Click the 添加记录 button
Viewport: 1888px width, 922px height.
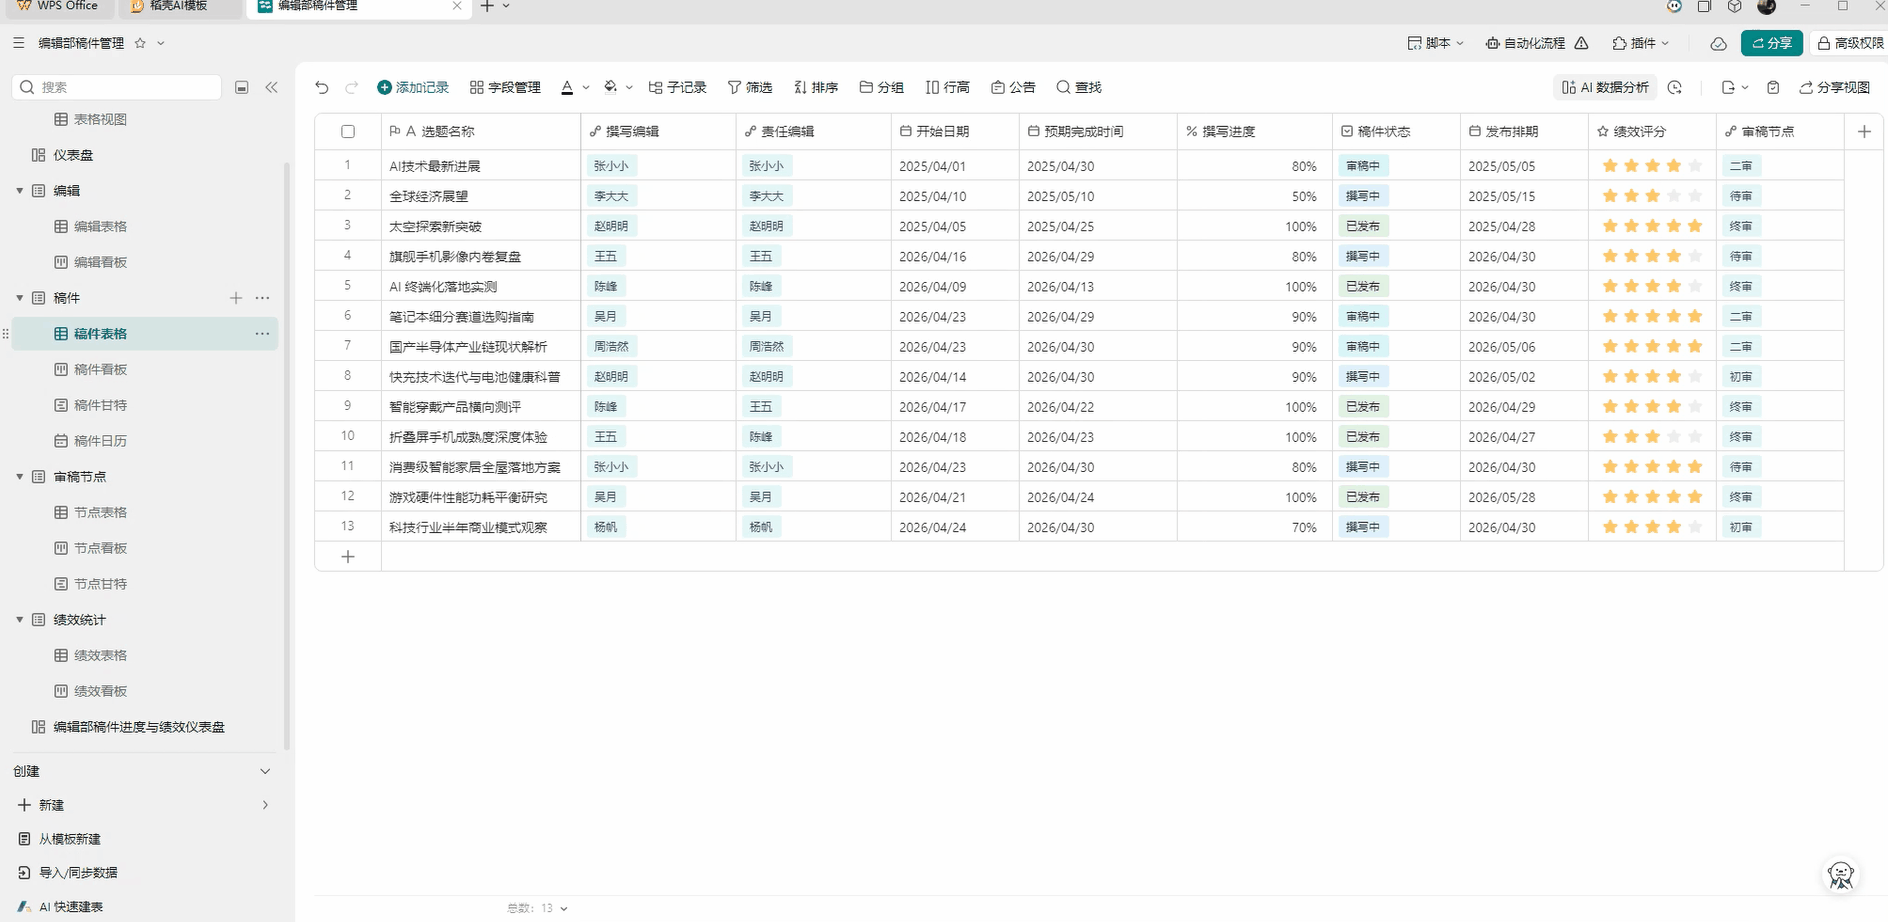[413, 88]
